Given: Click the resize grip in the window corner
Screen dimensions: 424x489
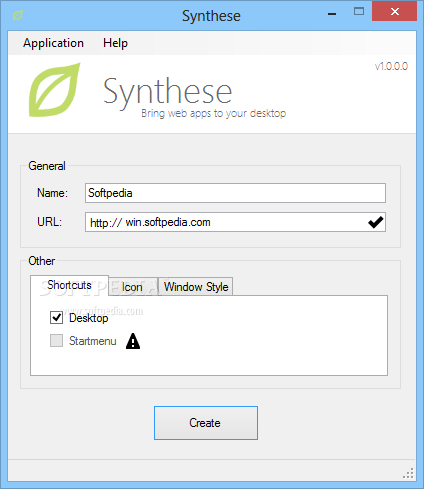Looking at the screenshot, I should coord(408,473).
